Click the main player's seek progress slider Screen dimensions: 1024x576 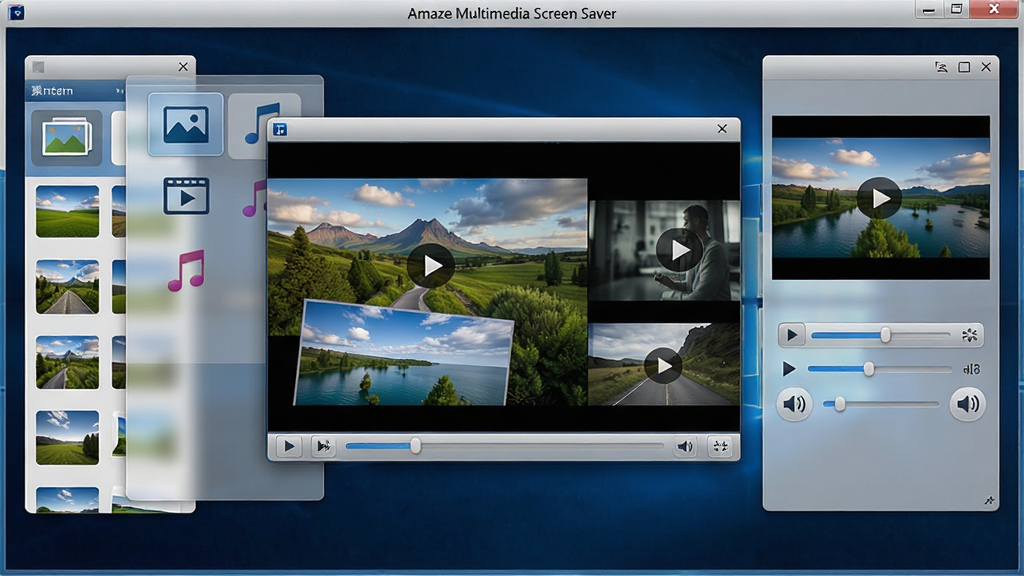504,446
